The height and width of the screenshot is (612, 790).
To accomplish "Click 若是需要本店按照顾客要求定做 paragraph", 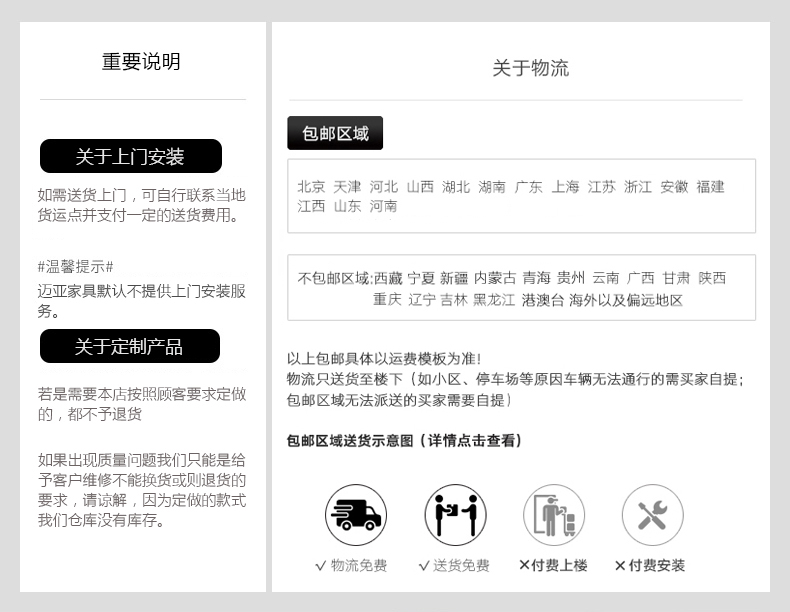I will [142, 404].
